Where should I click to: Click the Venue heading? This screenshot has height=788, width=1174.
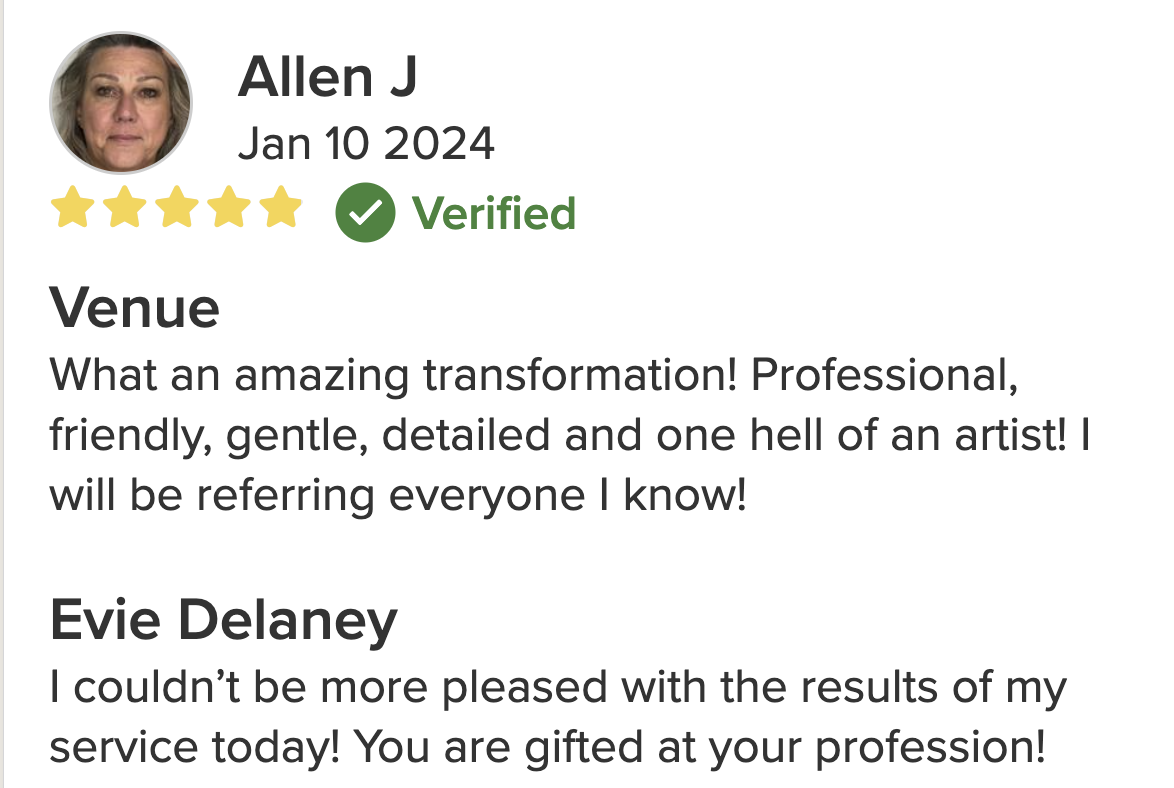(x=134, y=308)
